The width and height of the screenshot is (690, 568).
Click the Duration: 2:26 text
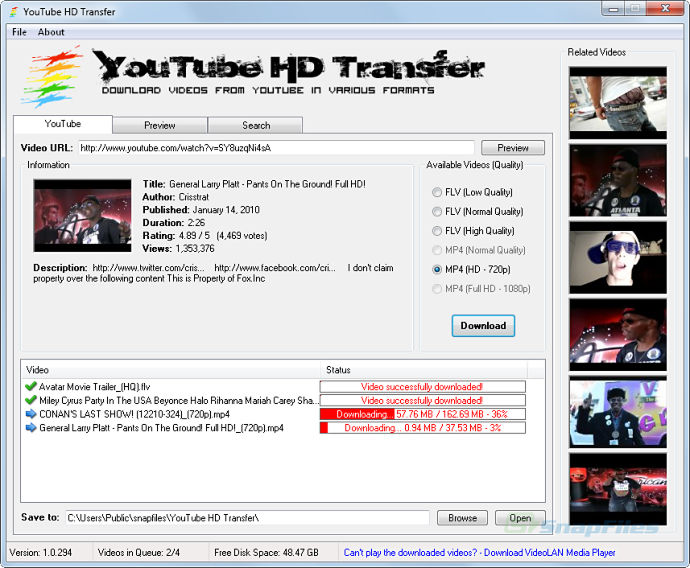point(174,223)
